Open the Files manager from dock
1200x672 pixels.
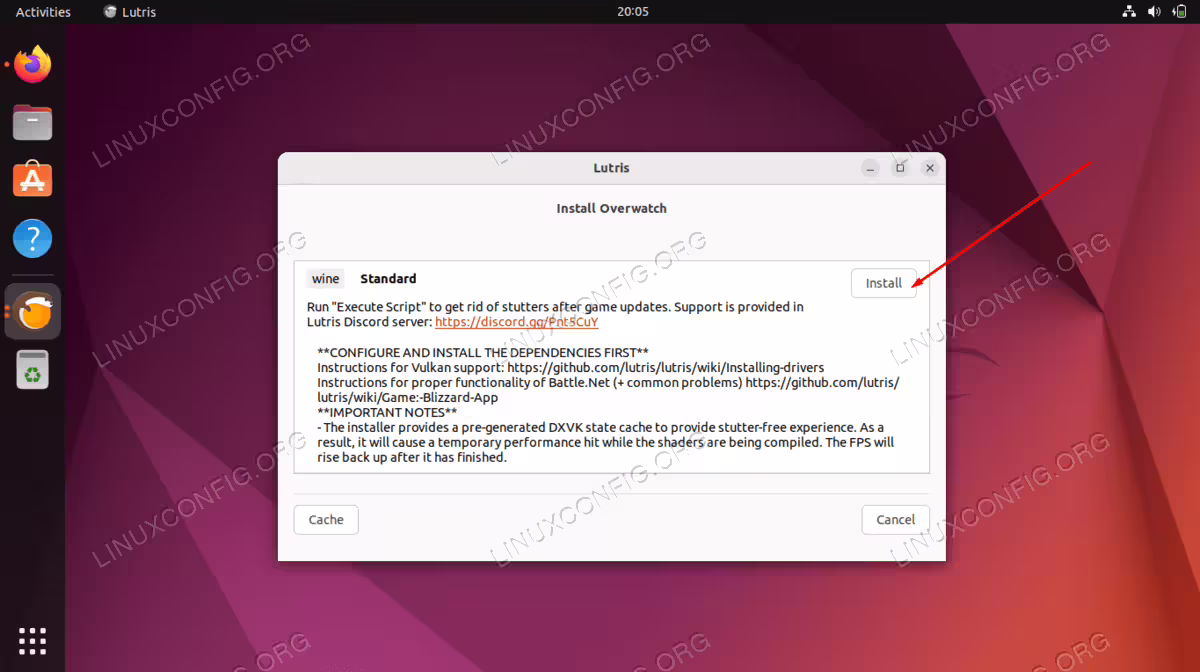[33, 123]
